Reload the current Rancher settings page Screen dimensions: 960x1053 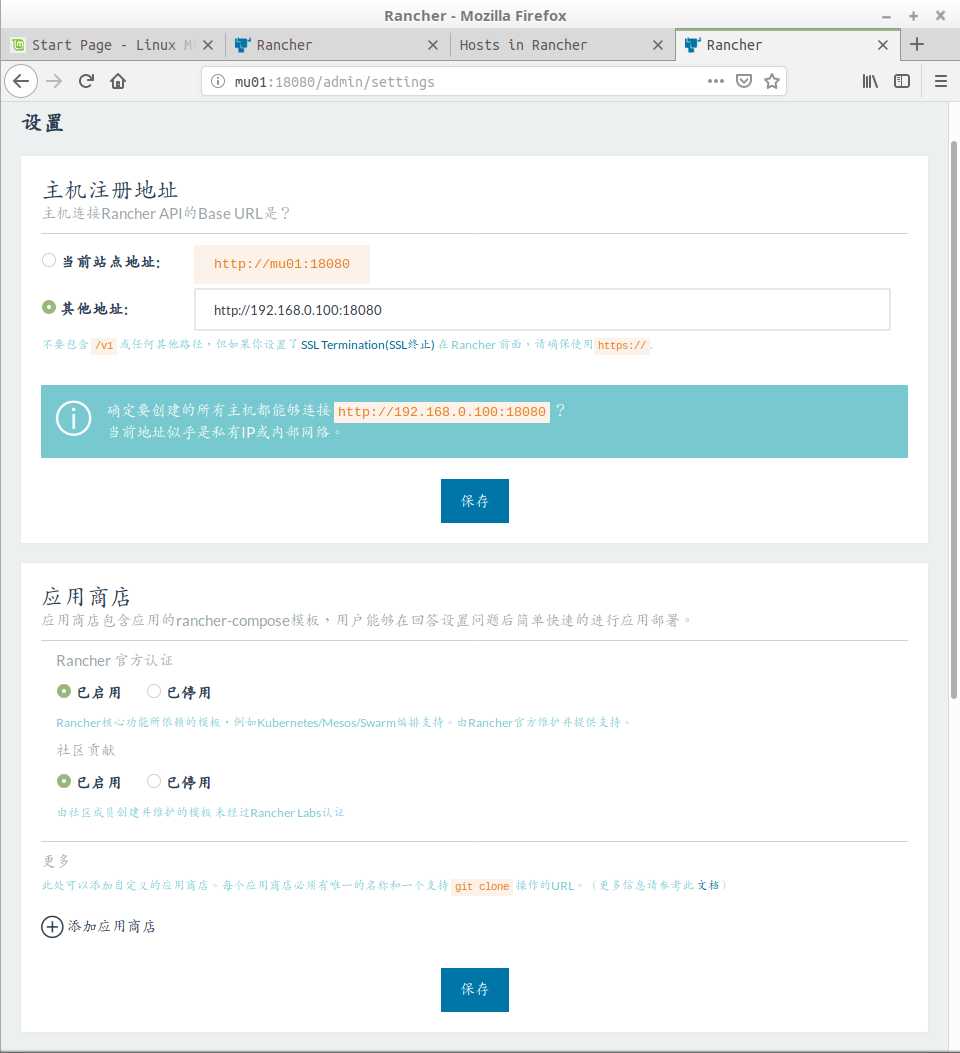coord(86,81)
